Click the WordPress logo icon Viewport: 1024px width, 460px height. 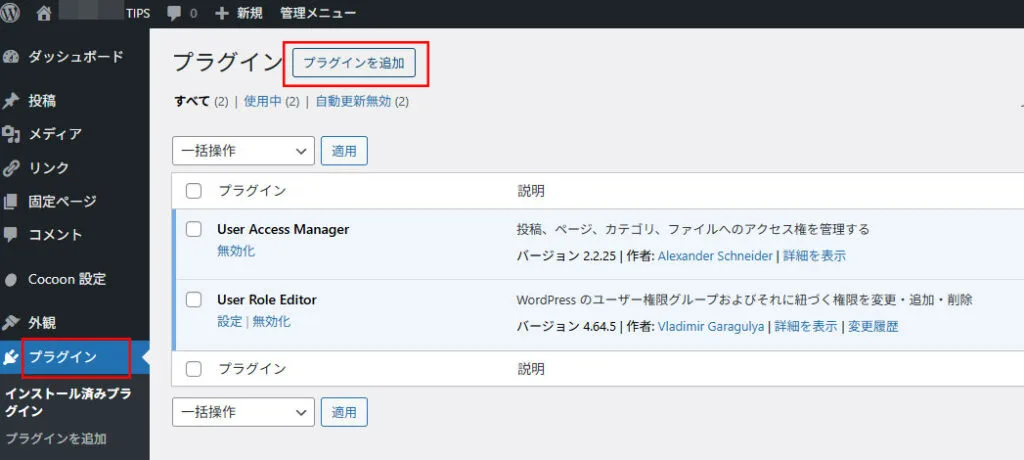12,14
